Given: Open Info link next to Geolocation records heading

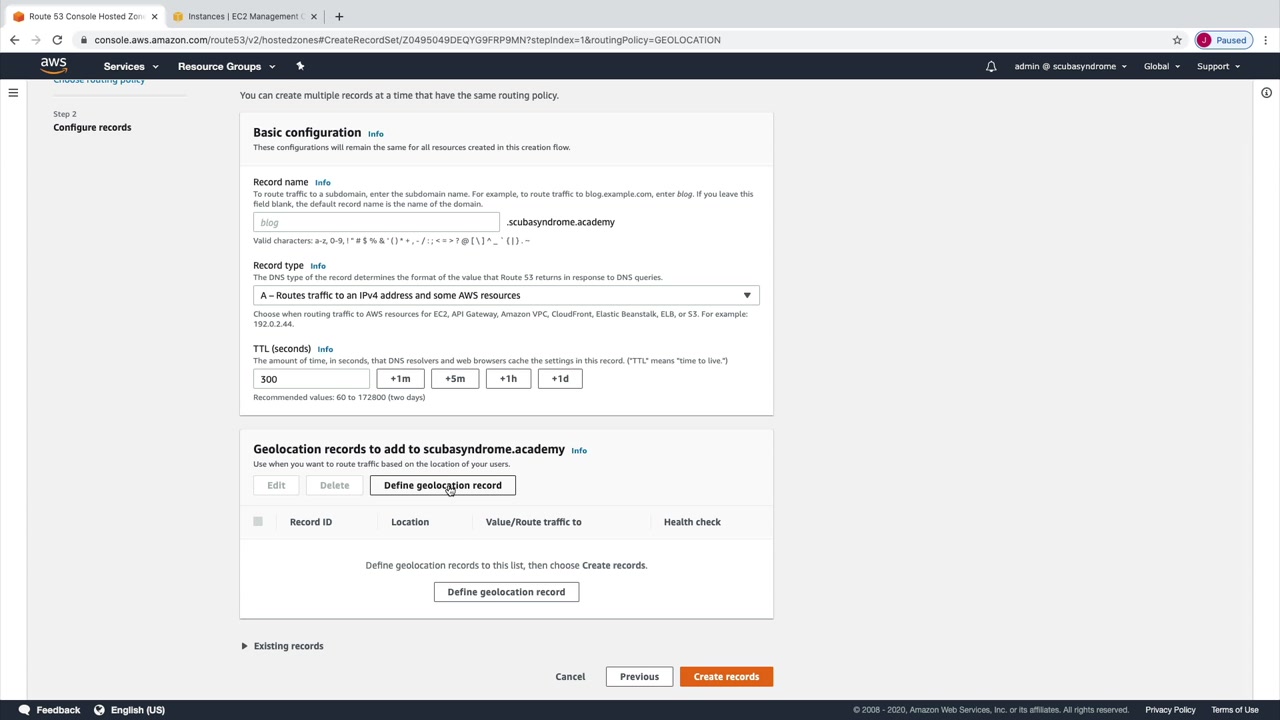Looking at the screenshot, I should tap(579, 451).
